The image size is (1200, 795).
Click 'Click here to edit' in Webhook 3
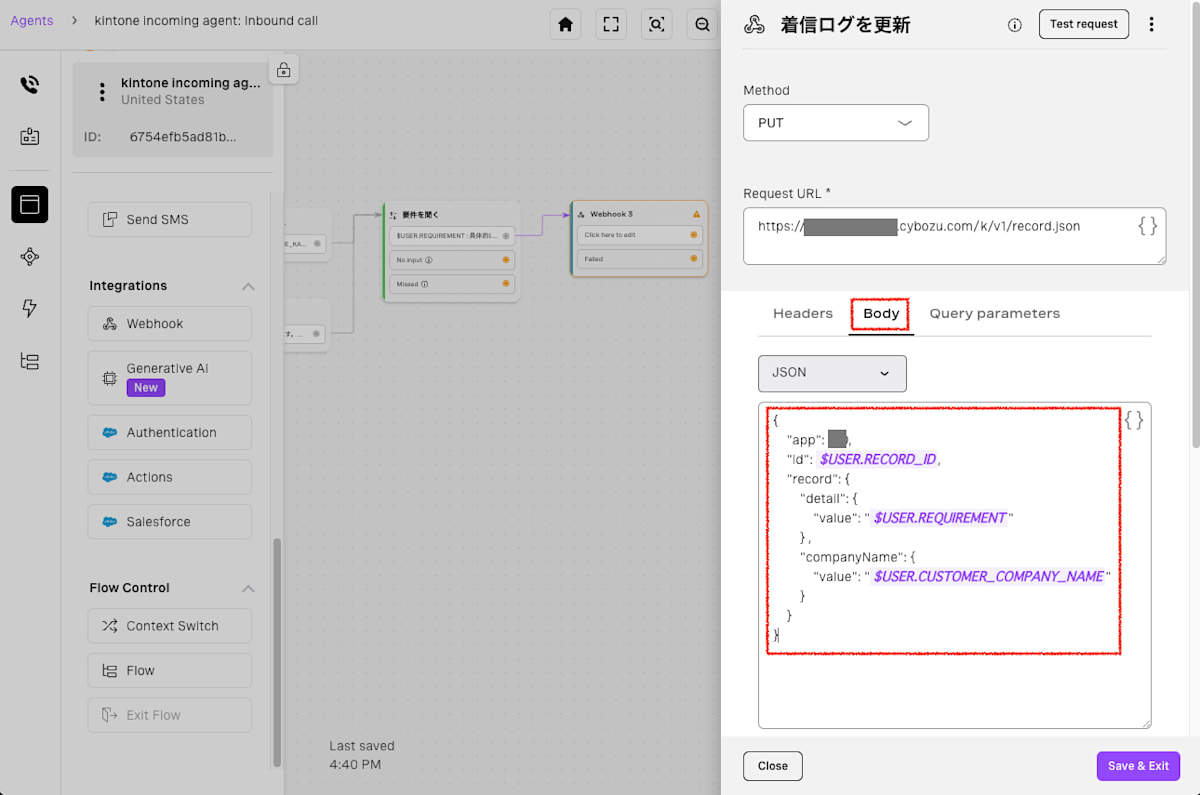639,235
